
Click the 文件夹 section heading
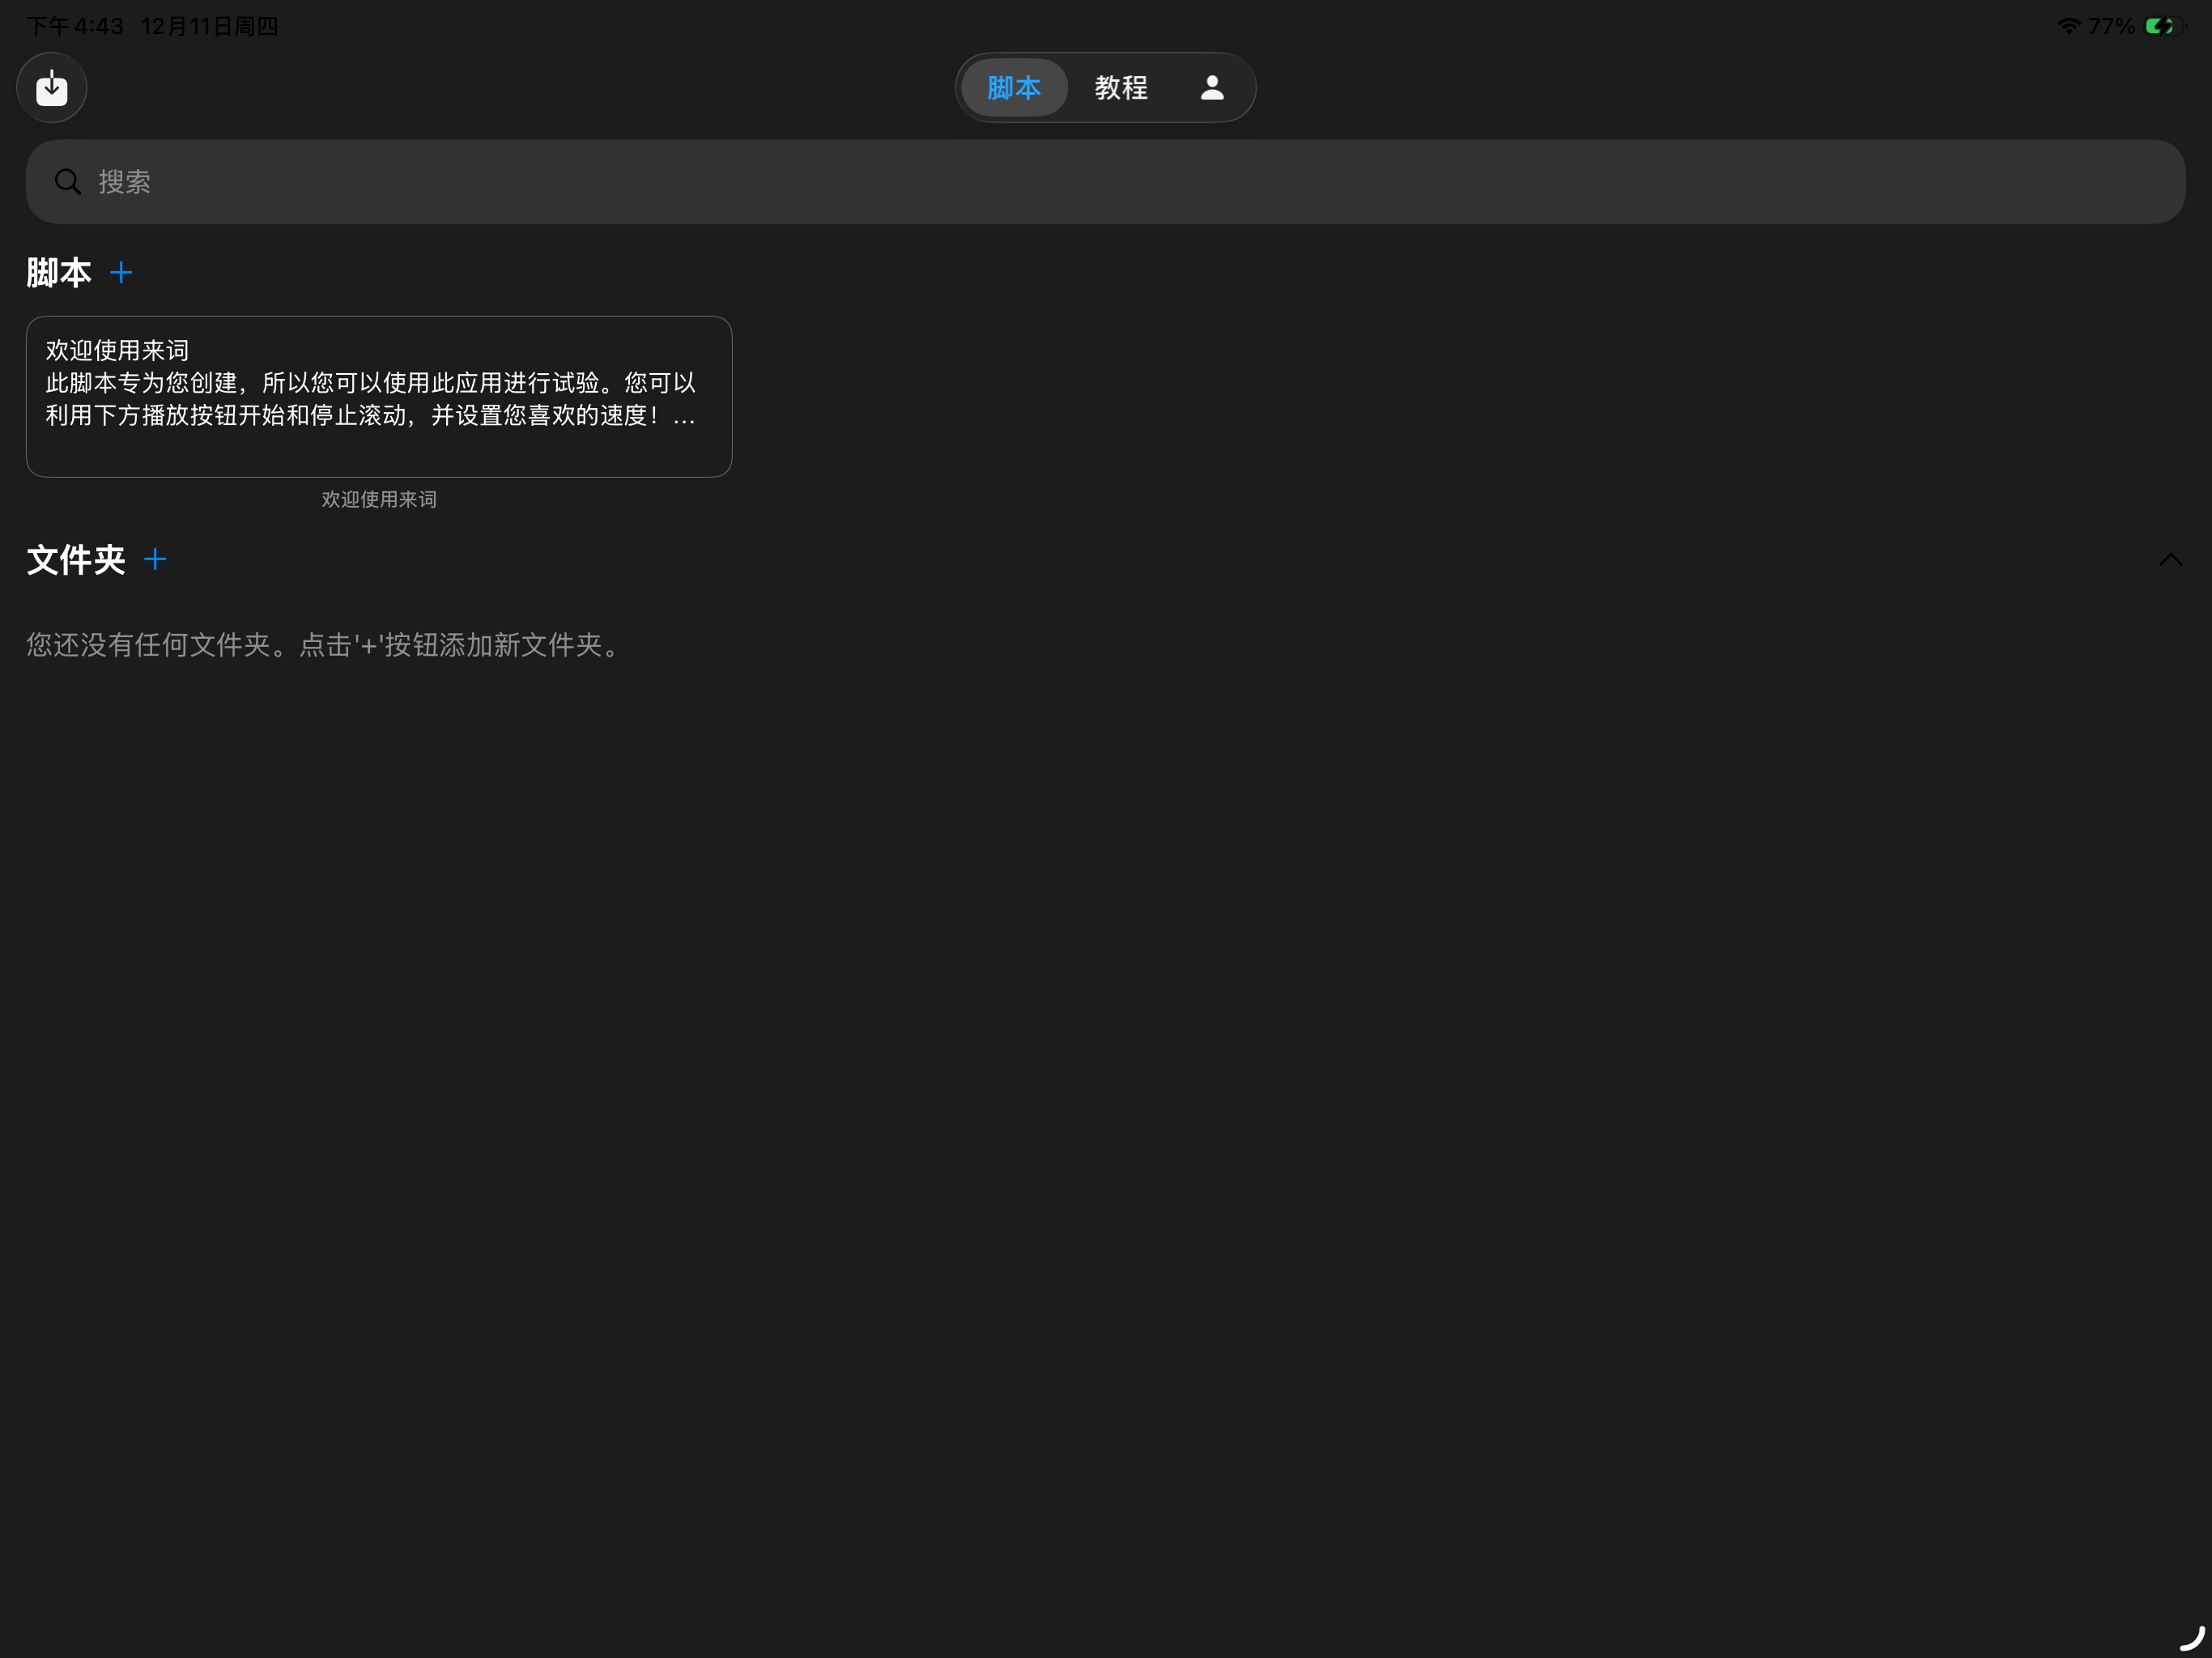click(76, 560)
